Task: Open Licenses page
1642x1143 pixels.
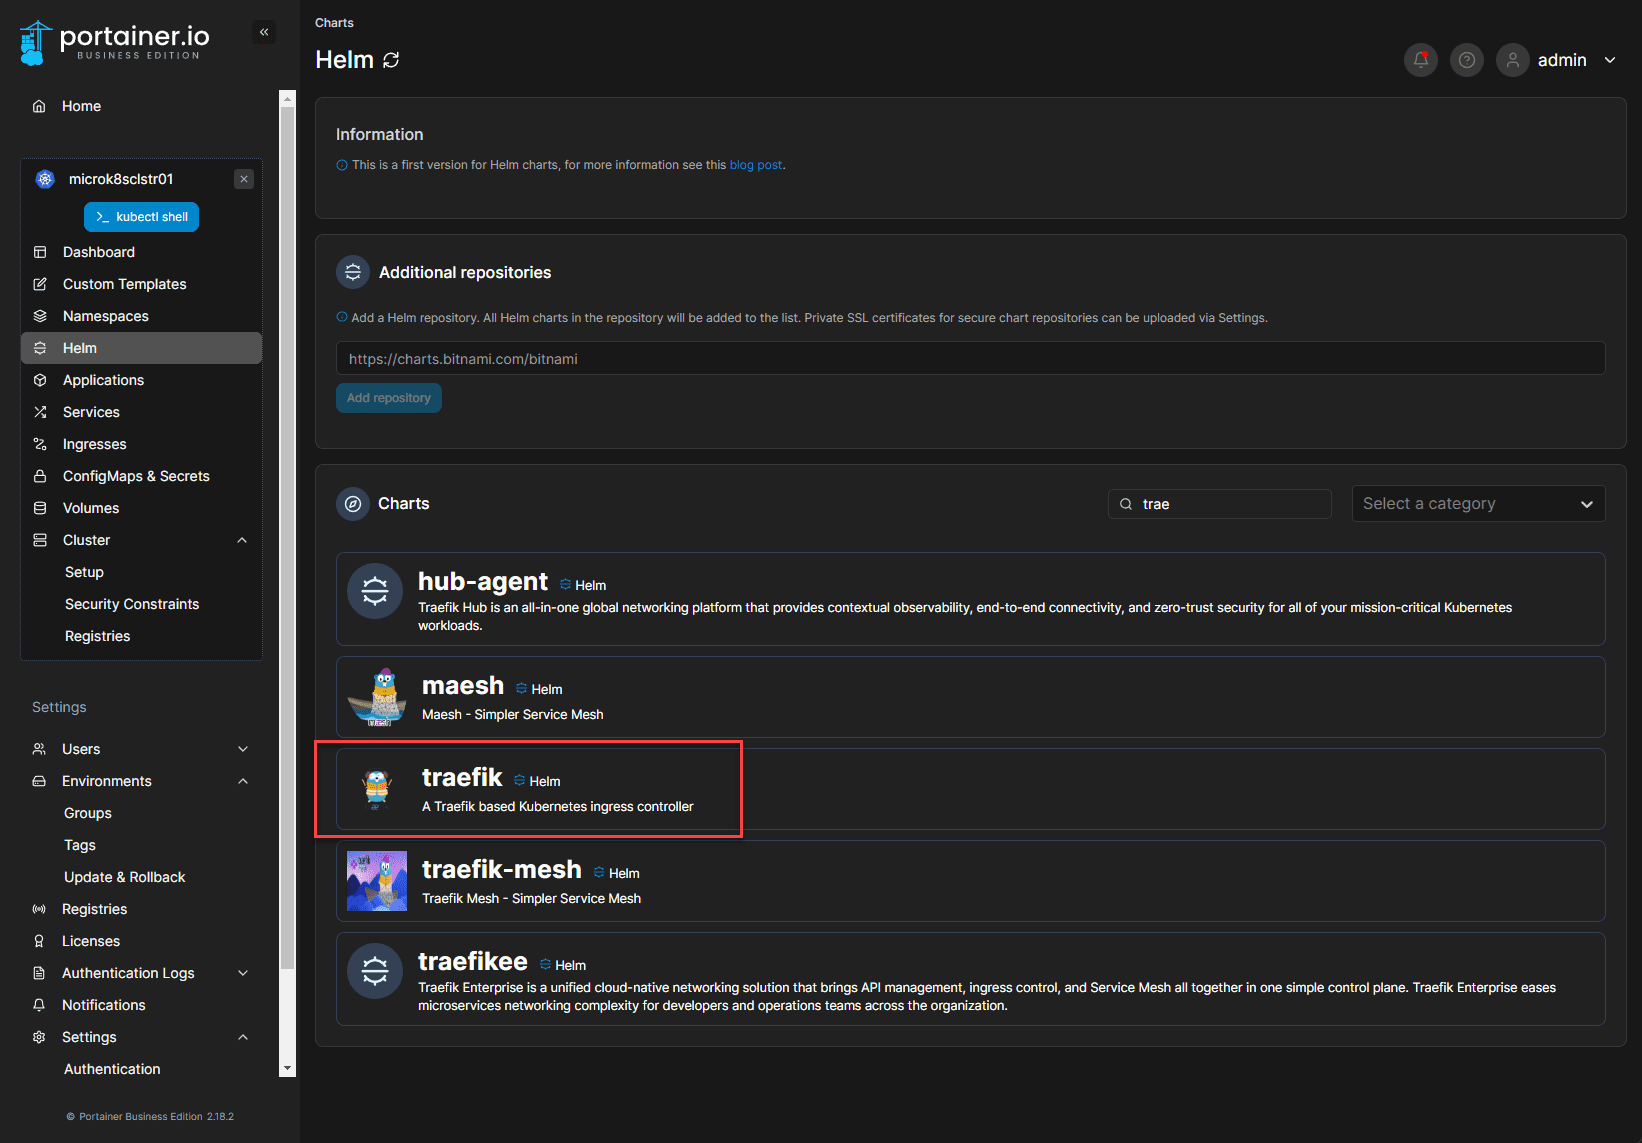Action: click(91, 941)
